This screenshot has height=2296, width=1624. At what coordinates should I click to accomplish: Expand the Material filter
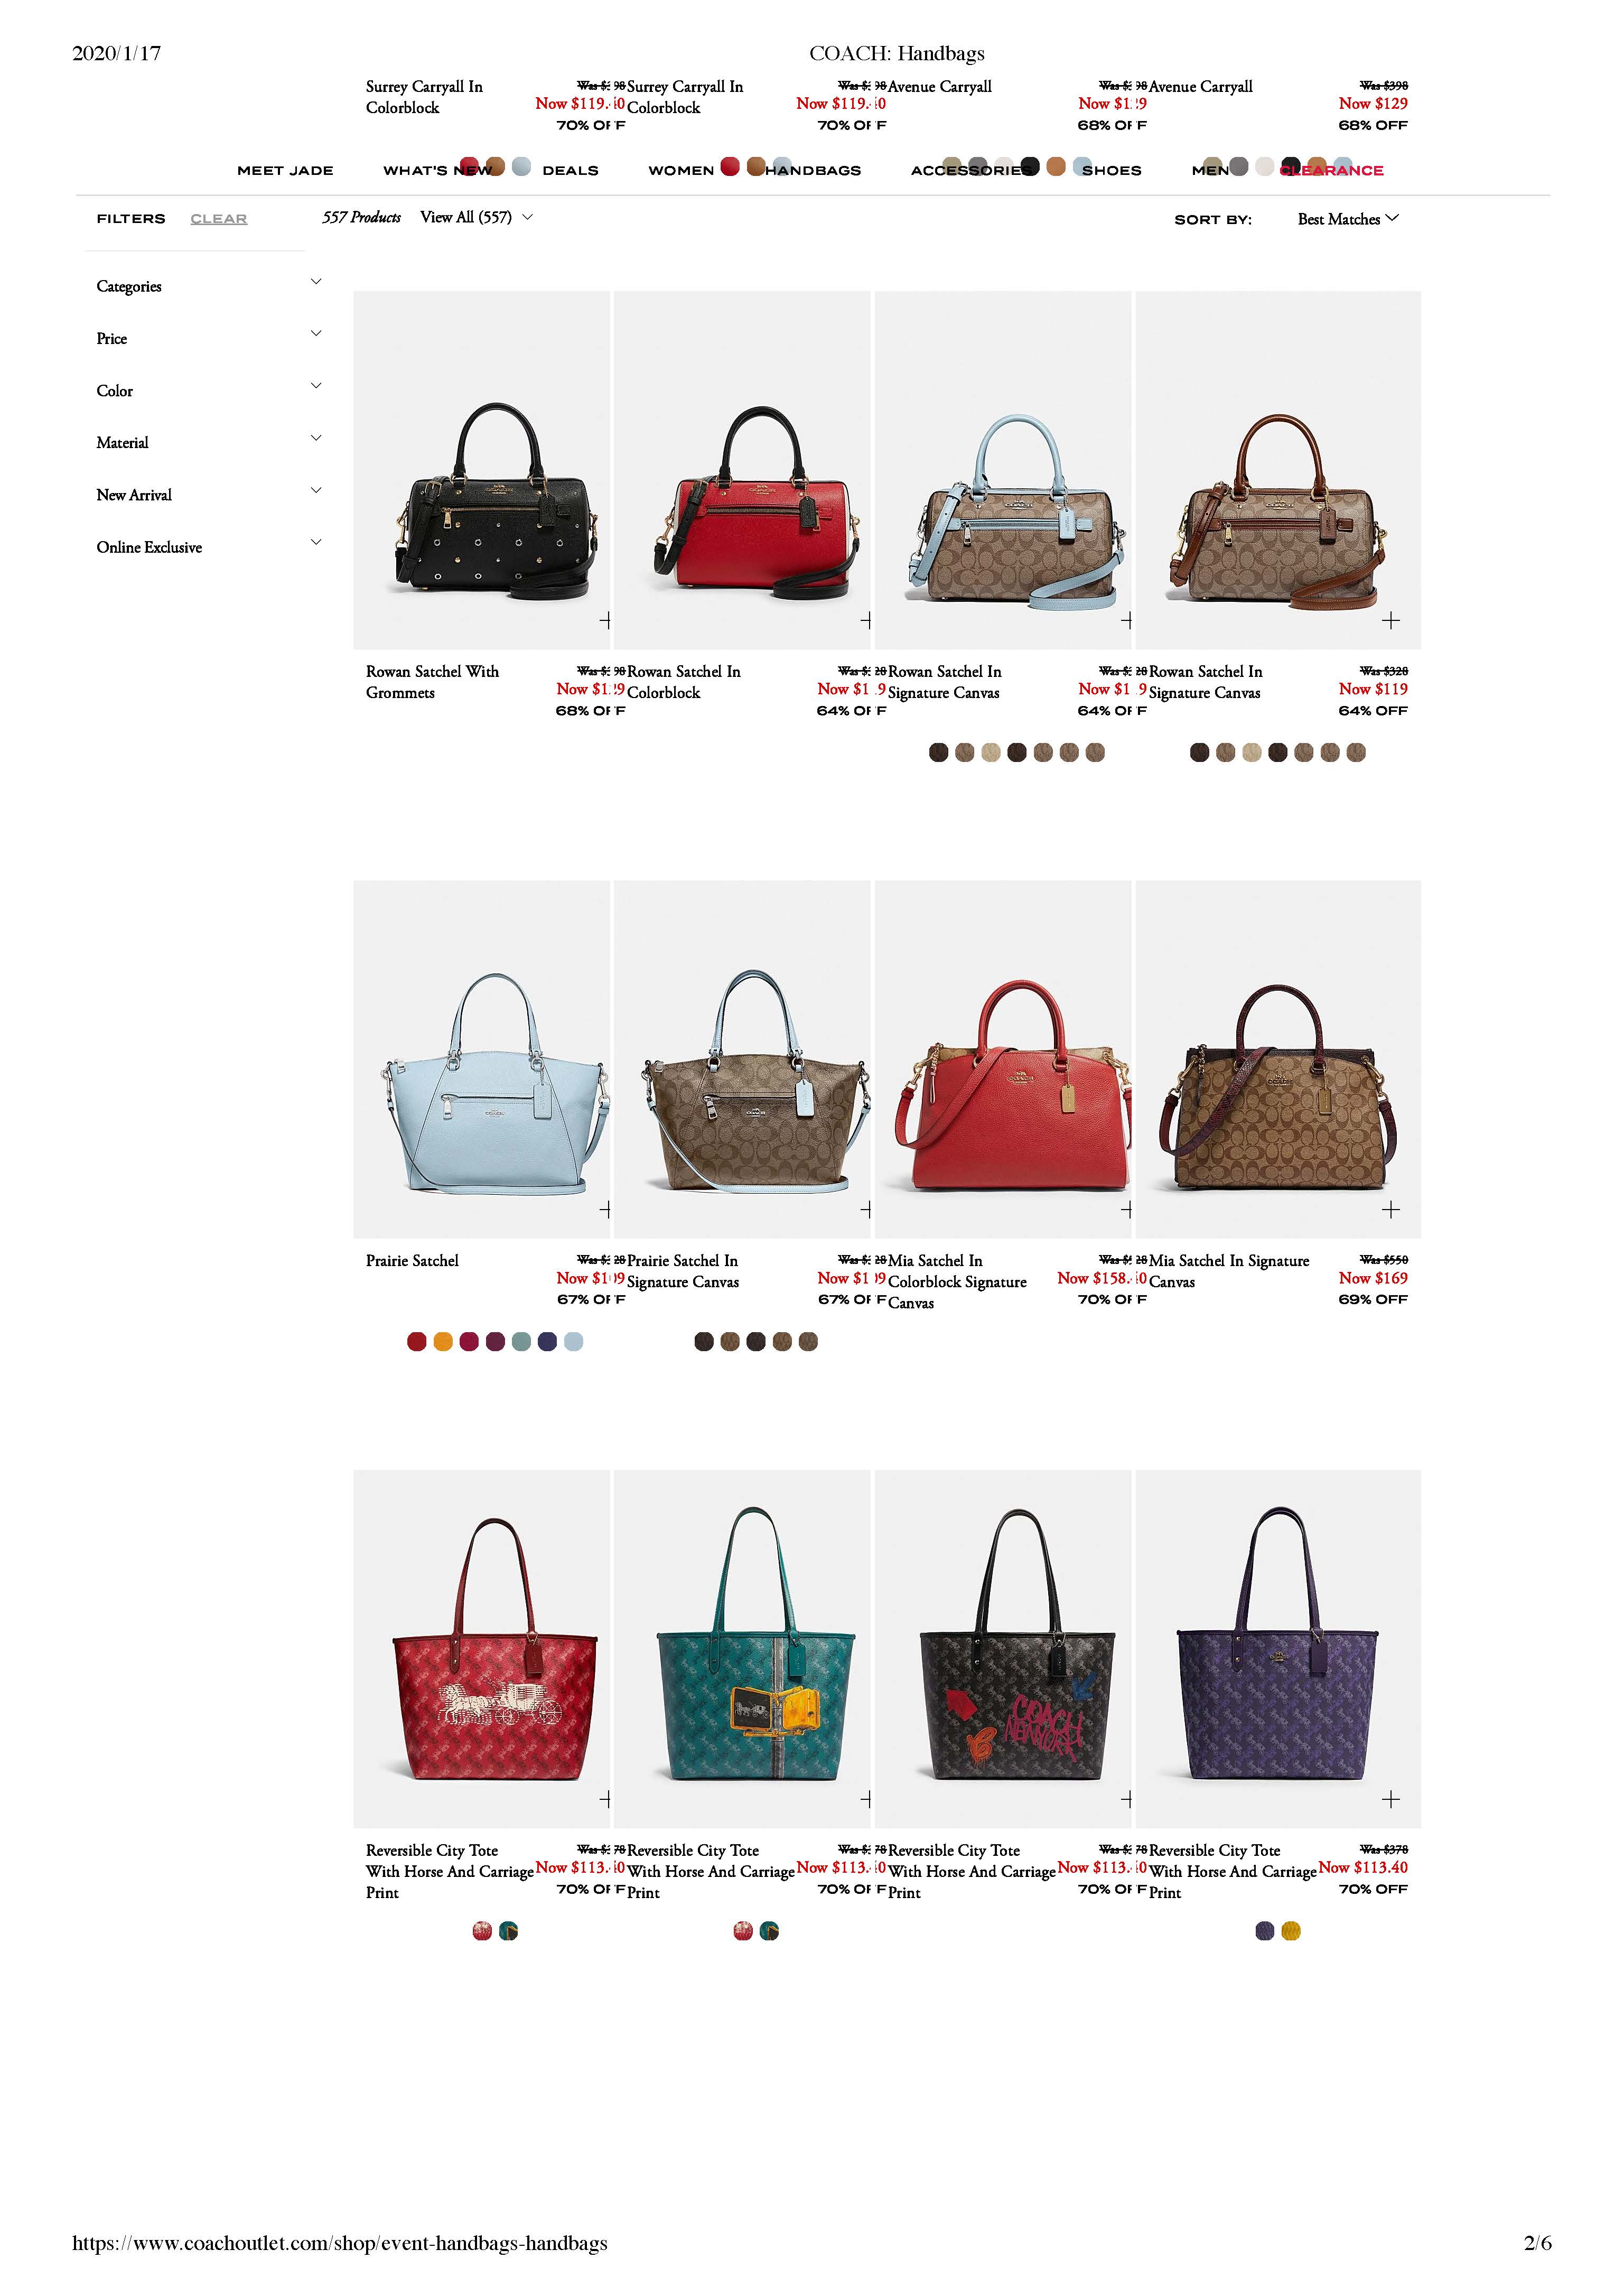(x=209, y=442)
